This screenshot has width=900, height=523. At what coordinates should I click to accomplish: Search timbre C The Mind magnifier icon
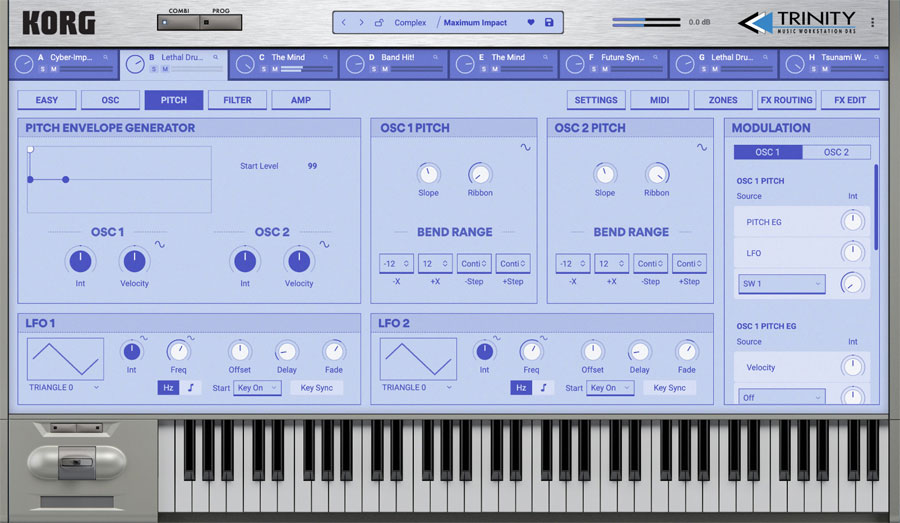pyautogui.click(x=325, y=57)
